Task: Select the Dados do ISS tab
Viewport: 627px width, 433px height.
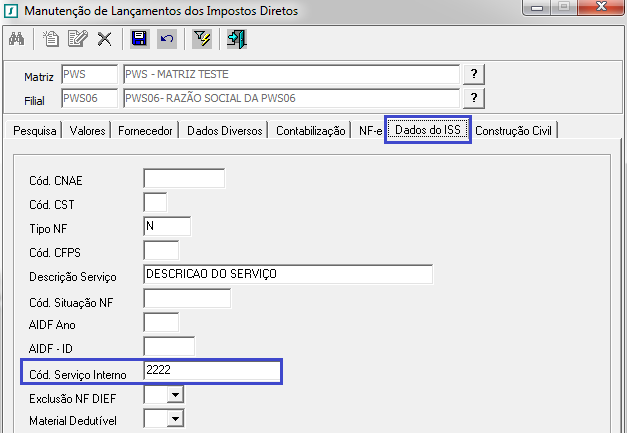Action: (x=428, y=130)
